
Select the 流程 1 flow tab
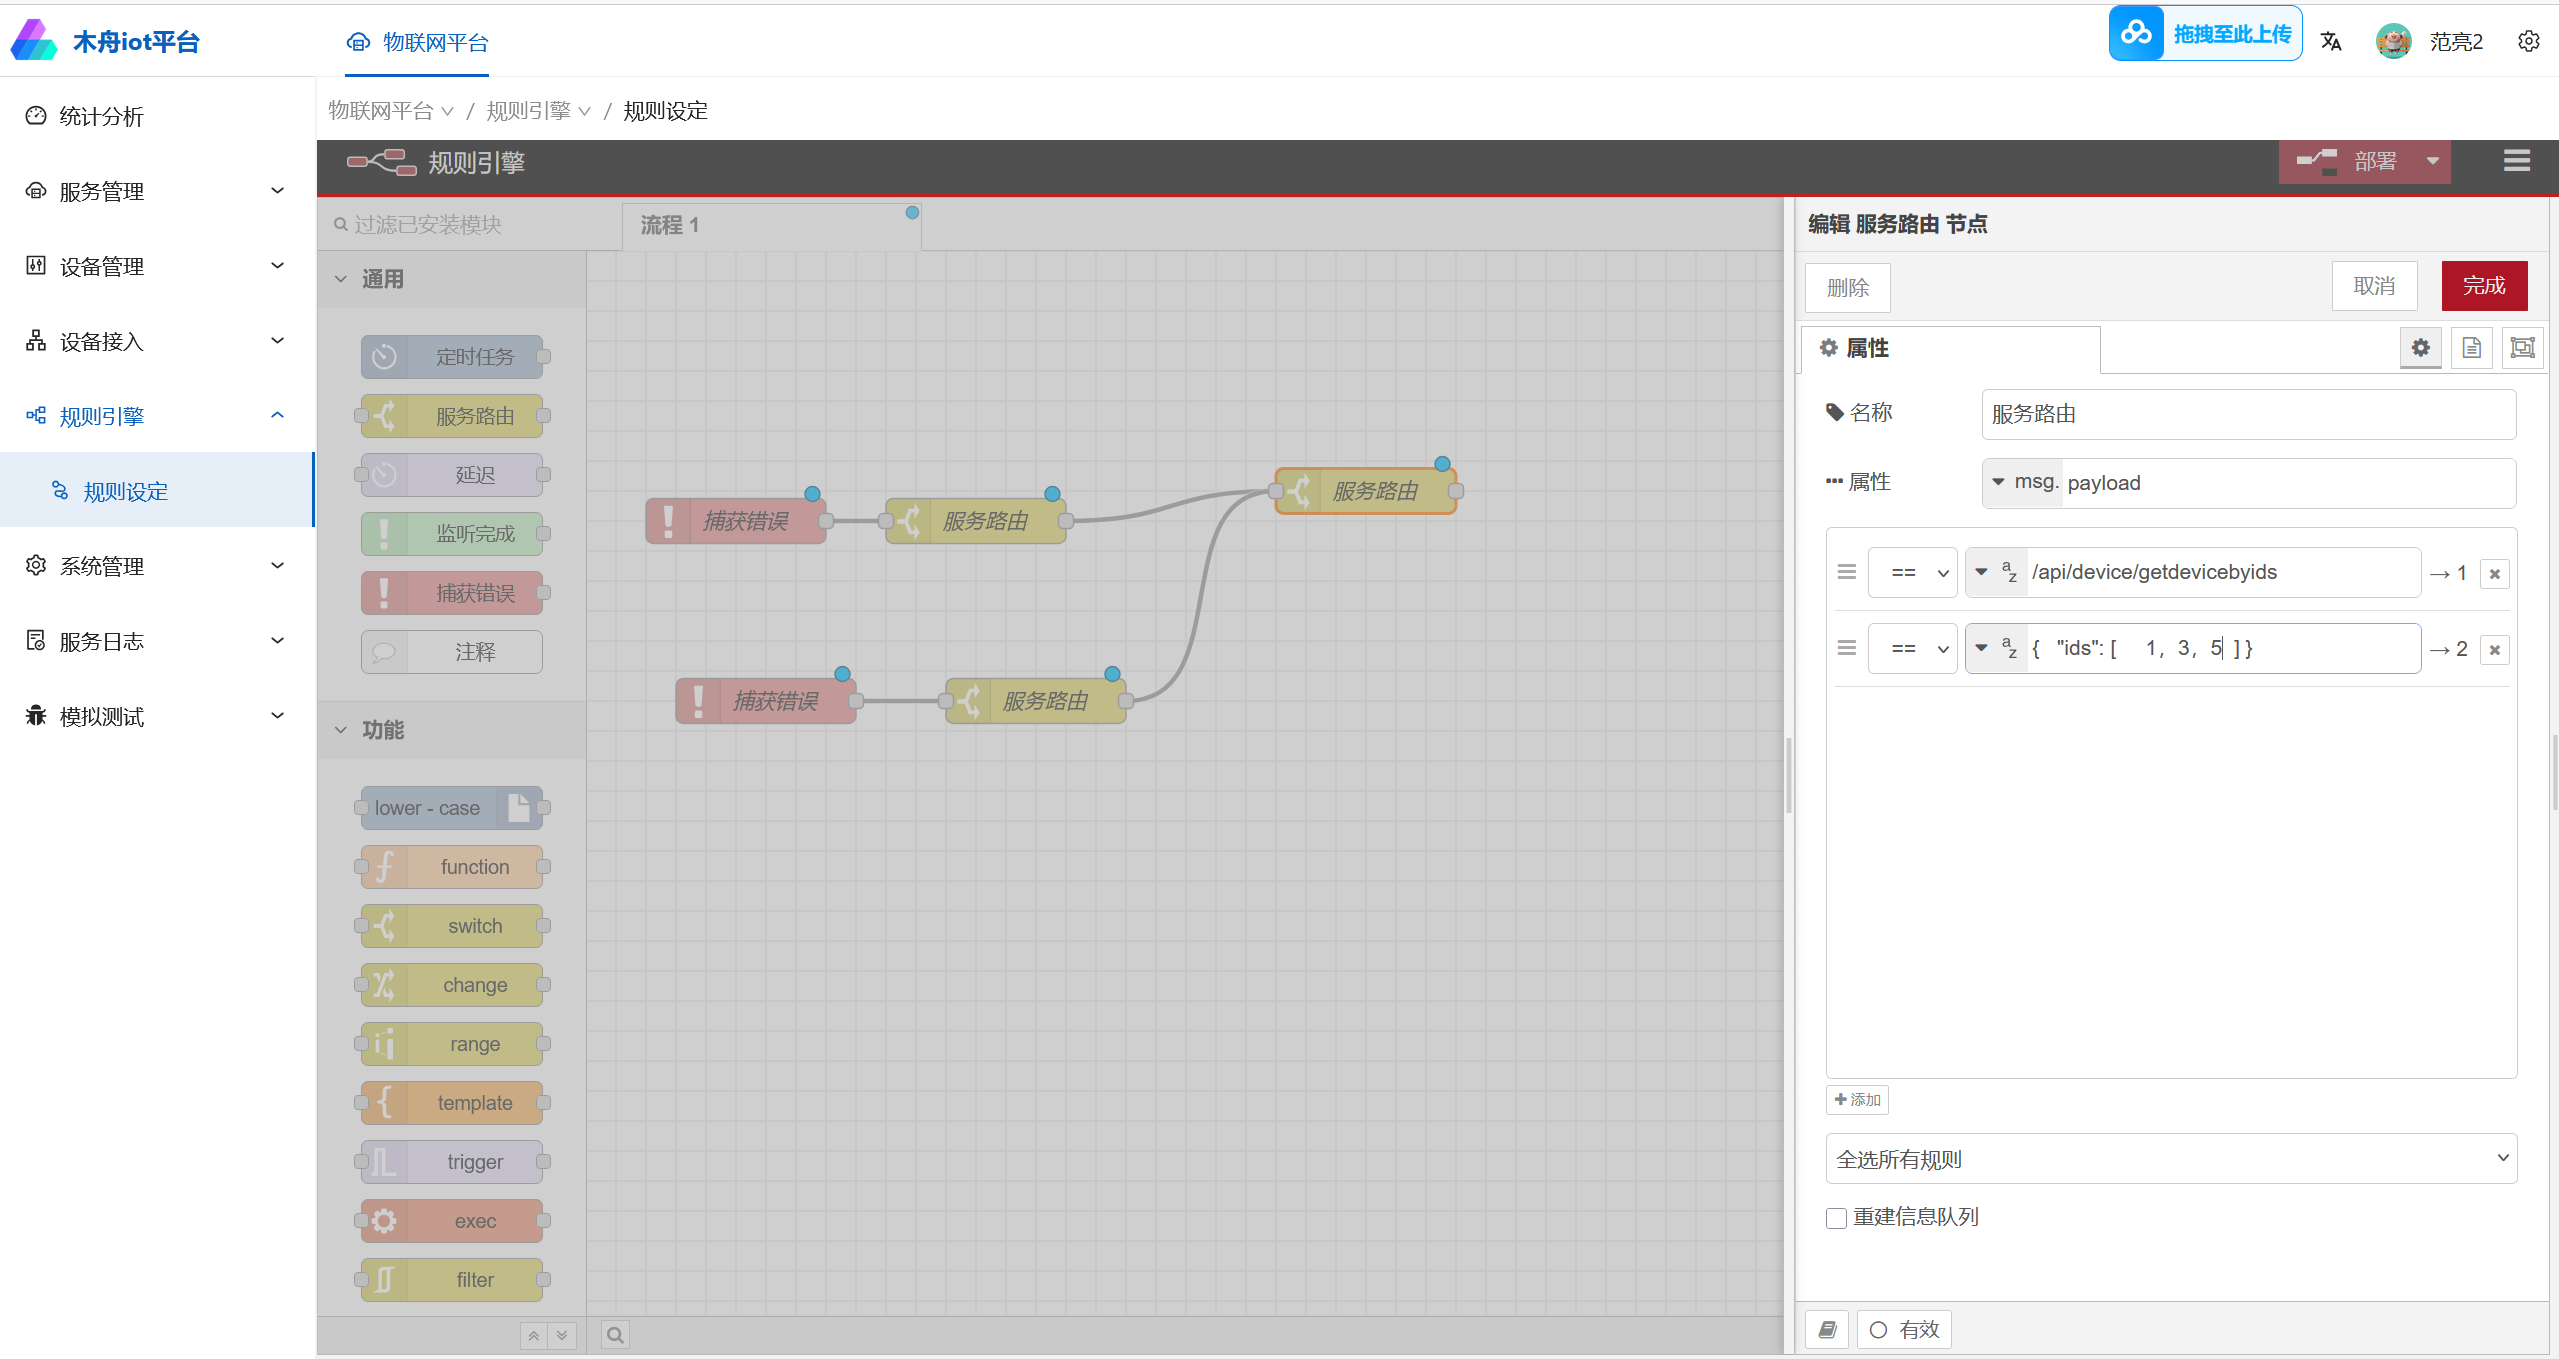pos(670,225)
